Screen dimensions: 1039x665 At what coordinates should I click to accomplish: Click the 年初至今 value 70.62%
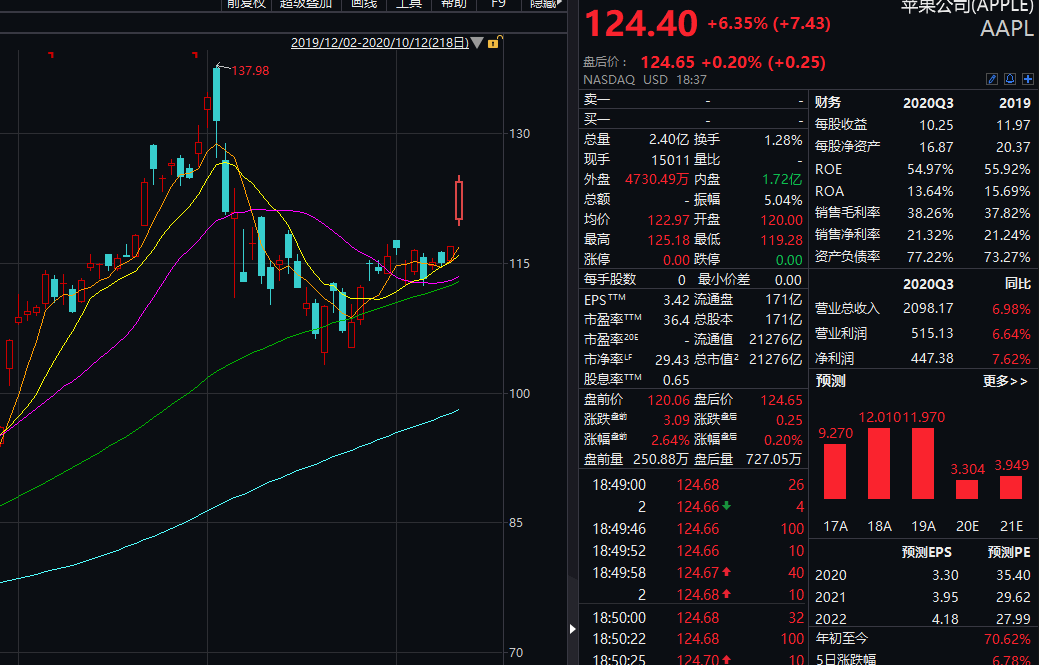1009,639
